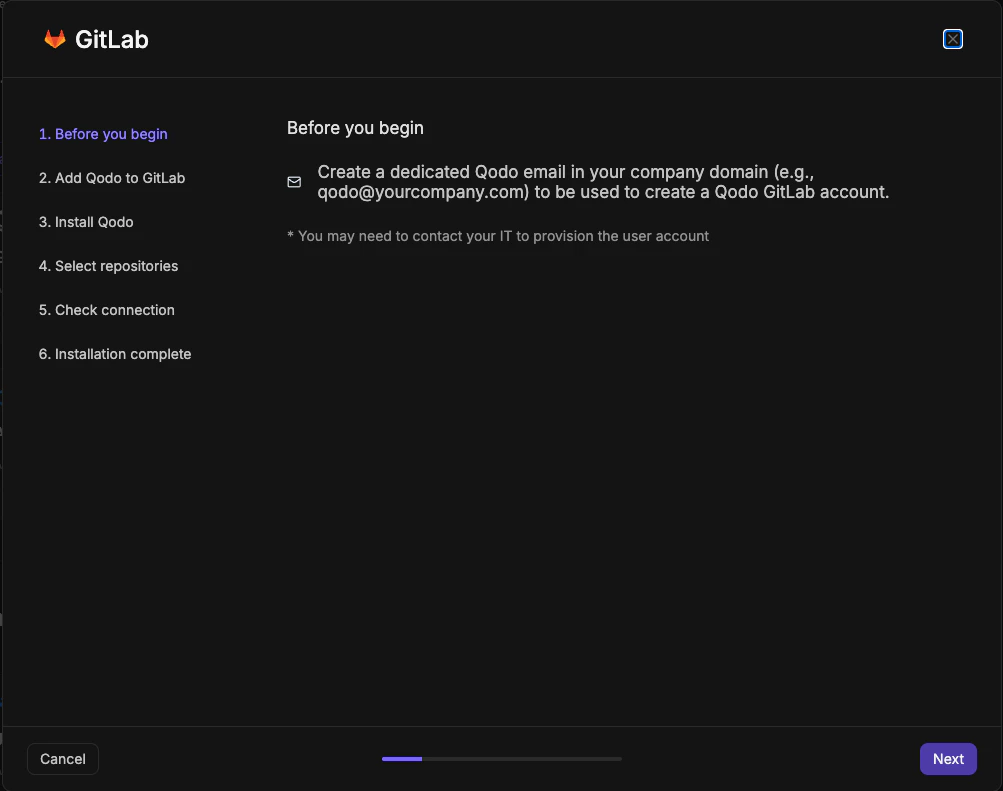The width and height of the screenshot is (1003, 791).
Task: Open step 3 Install Qodo
Action: pyautogui.click(x=86, y=222)
